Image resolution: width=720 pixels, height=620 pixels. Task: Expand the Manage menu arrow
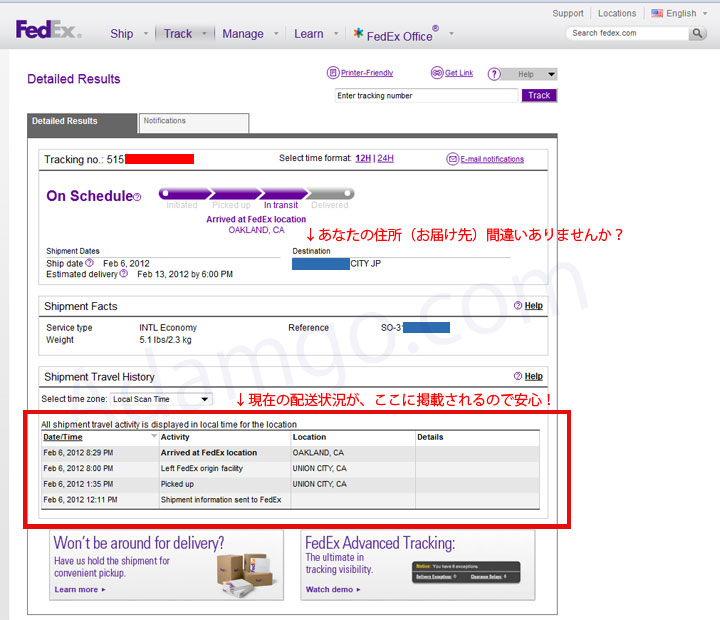276,34
